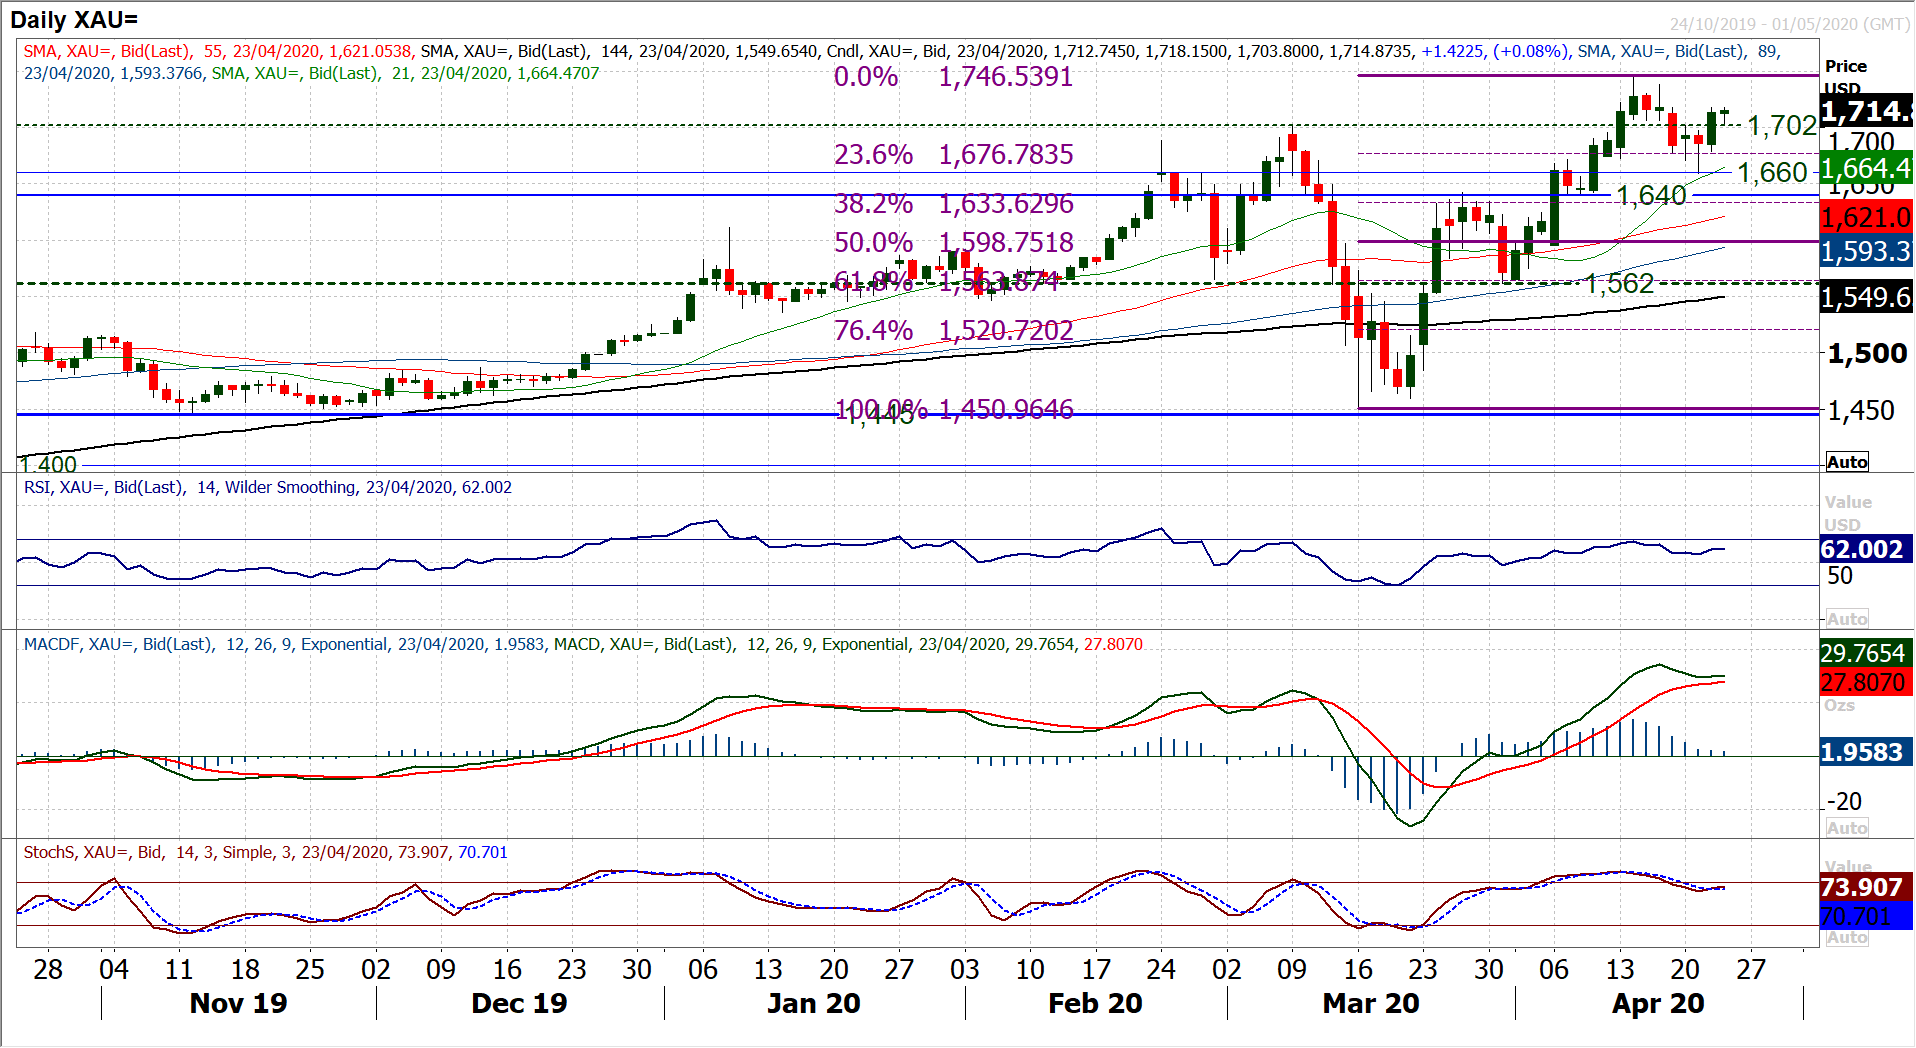Image resolution: width=1916 pixels, height=1048 pixels.
Task: Select the green 1,664.4 SMA price tag
Action: point(1866,168)
